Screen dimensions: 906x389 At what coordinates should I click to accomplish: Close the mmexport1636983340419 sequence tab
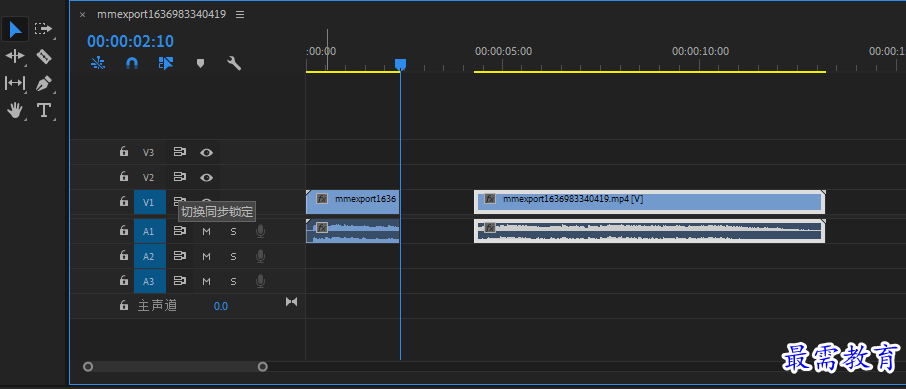[82, 14]
